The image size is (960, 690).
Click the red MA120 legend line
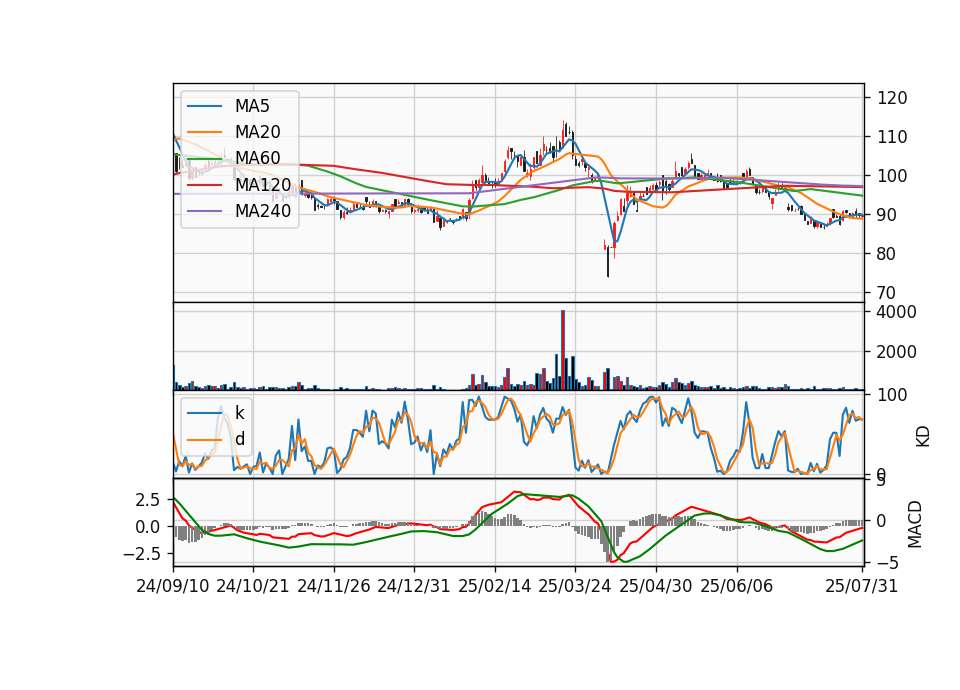click(204, 184)
